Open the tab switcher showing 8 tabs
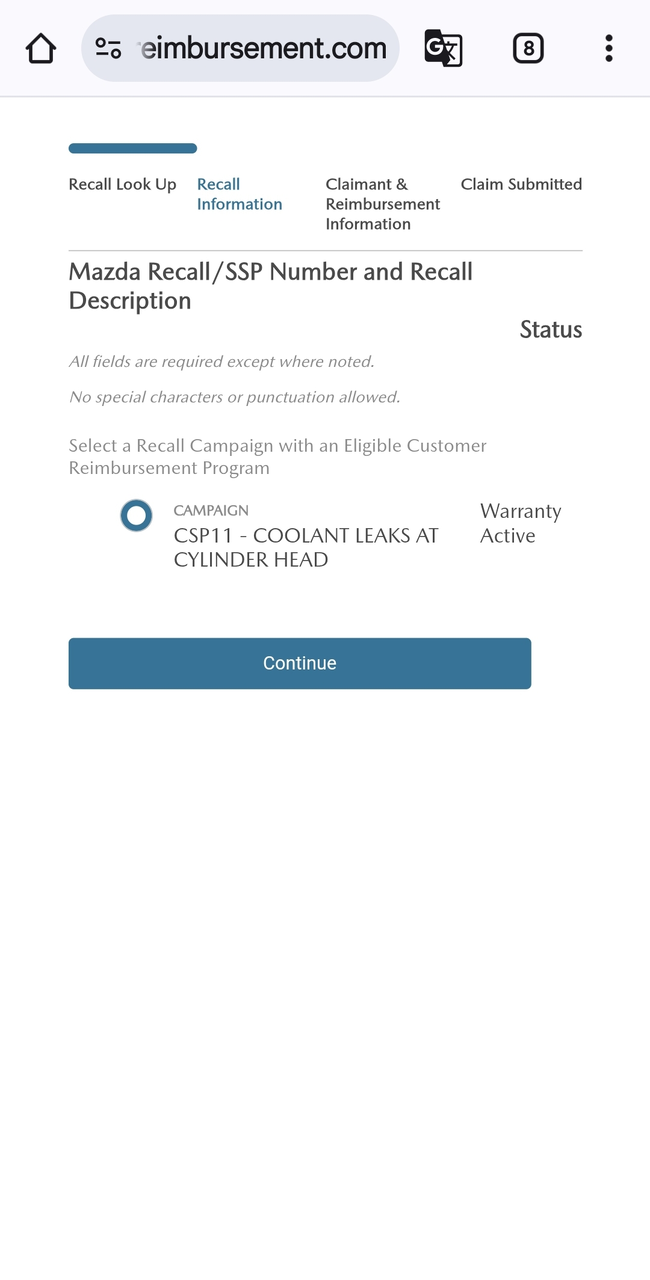Image resolution: width=650 pixels, height=1280 pixels. point(528,48)
